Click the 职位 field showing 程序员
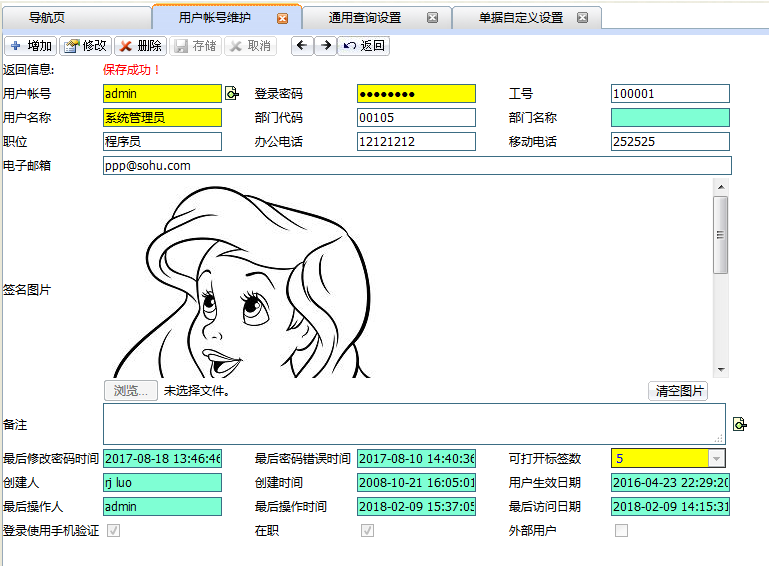This screenshot has width=769, height=566. click(162, 142)
